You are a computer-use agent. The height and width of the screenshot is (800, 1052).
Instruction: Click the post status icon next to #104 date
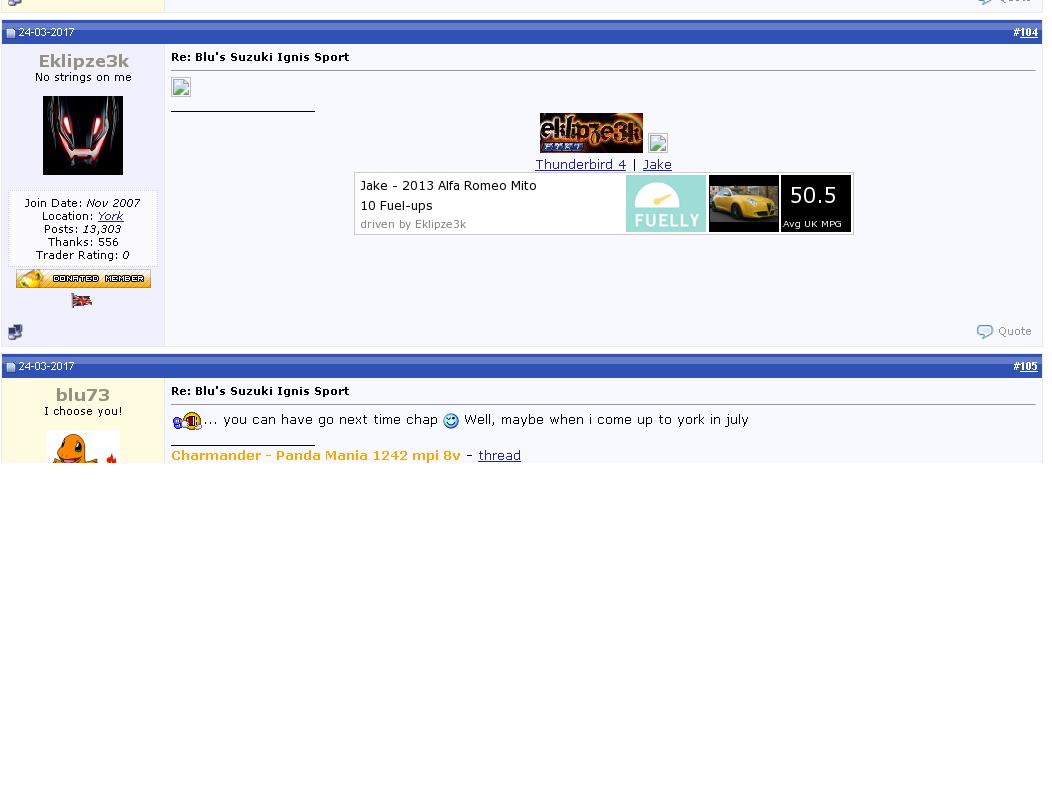(x=11, y=33)
